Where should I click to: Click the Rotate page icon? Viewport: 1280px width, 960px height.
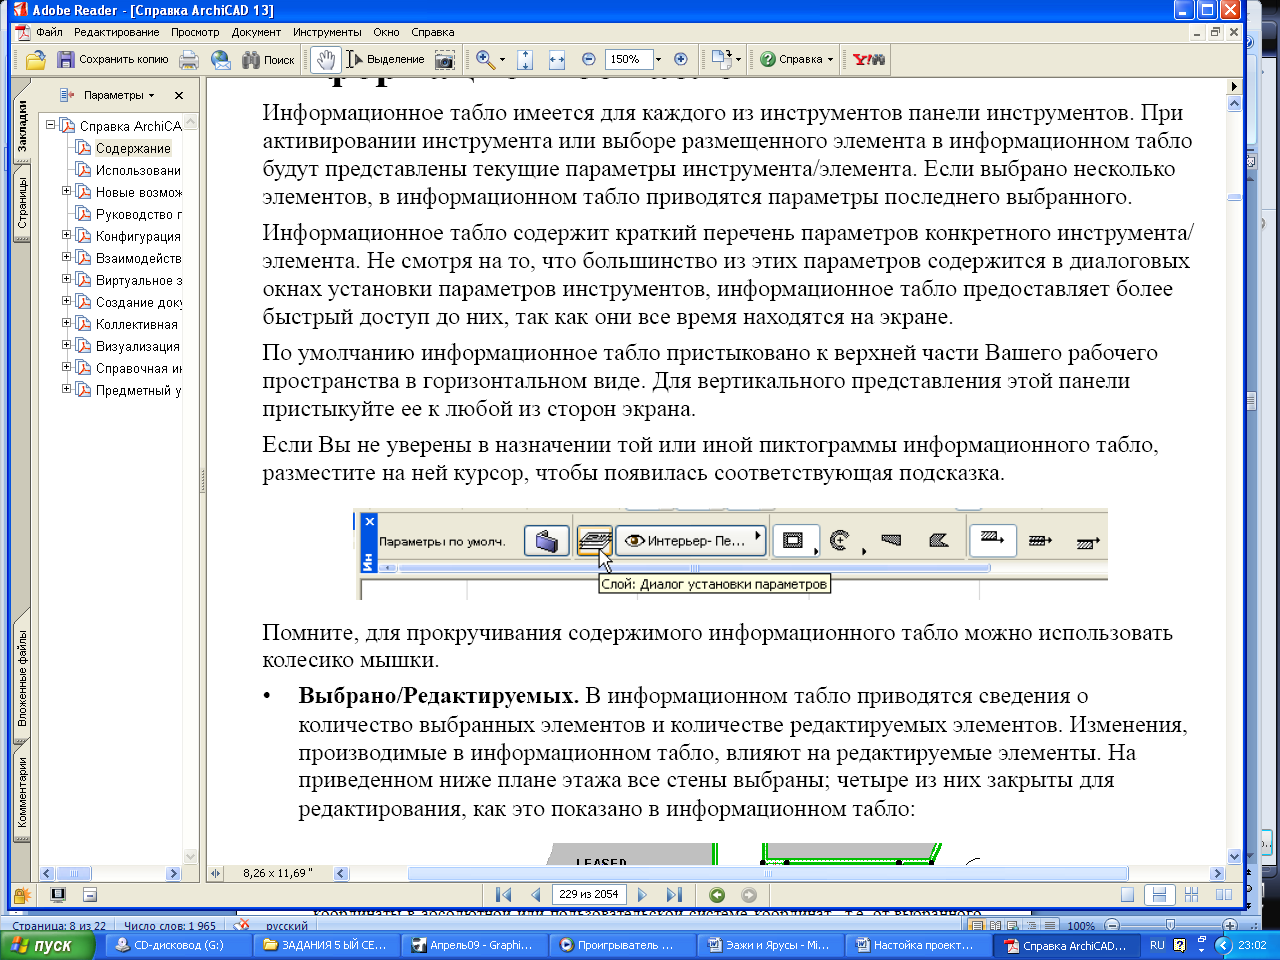tap(721, 60)
